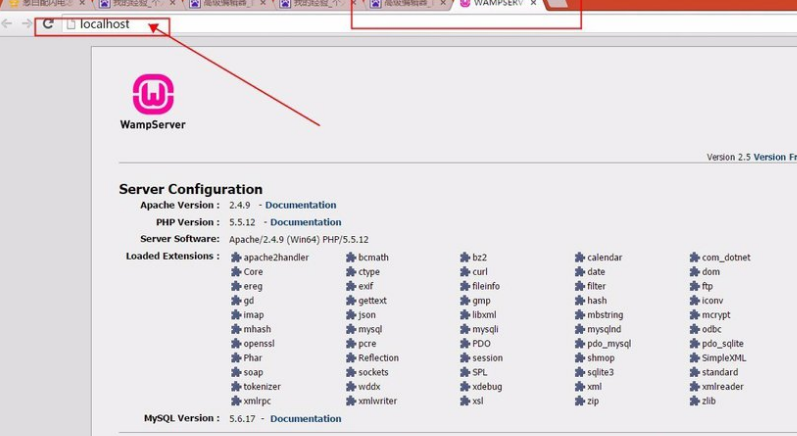797x436 pixels.
Task: Open PHP Version Documentation link
Action: [x=305, y=222]
